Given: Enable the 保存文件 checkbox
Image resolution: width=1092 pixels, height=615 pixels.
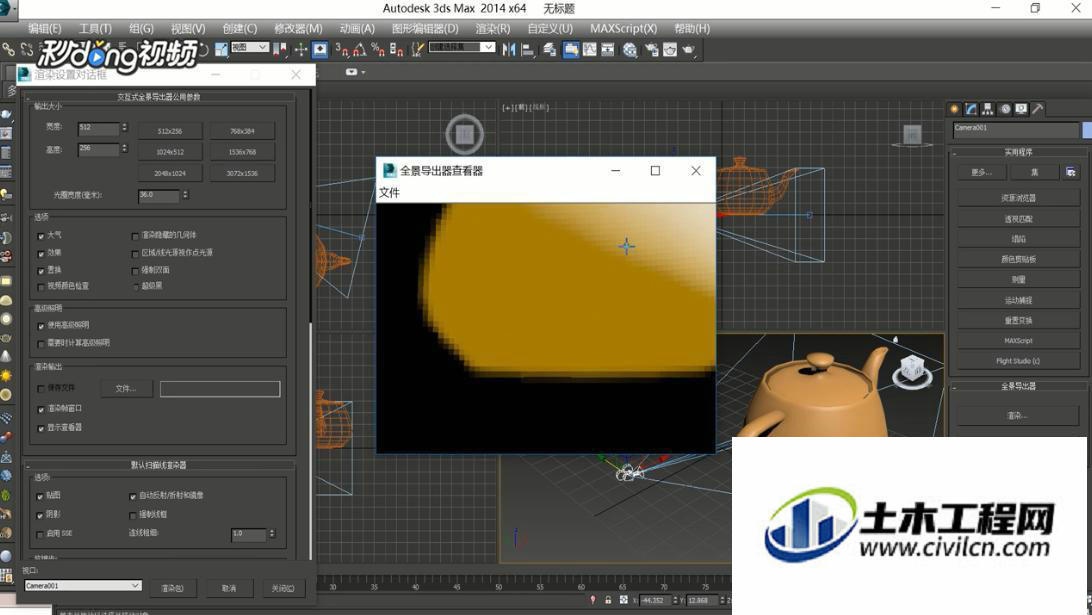Looking at the screenshot, I should pyautogui.click(x=40, y=389).
